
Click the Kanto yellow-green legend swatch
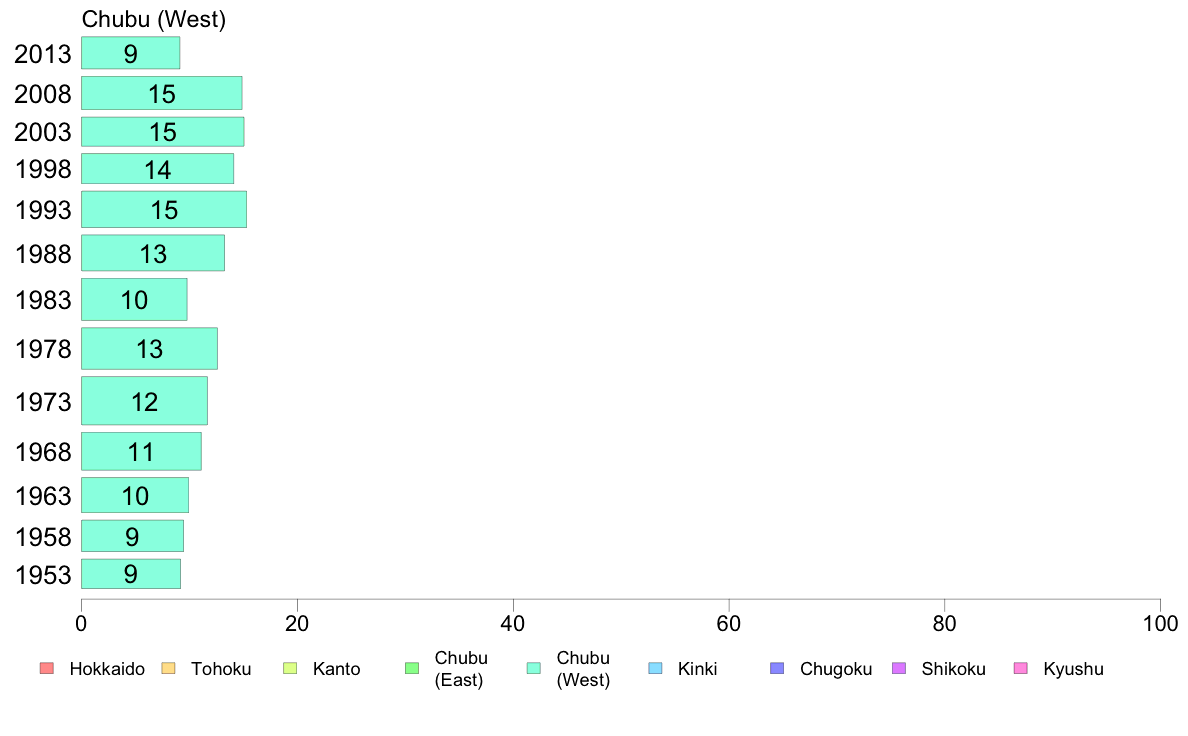(x=290, y=669)
